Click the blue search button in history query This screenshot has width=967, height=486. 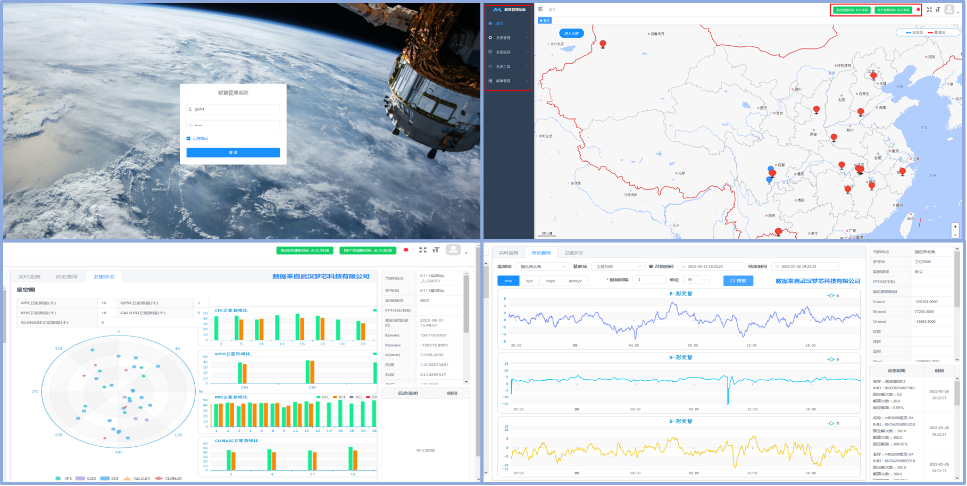coord(738,280)
